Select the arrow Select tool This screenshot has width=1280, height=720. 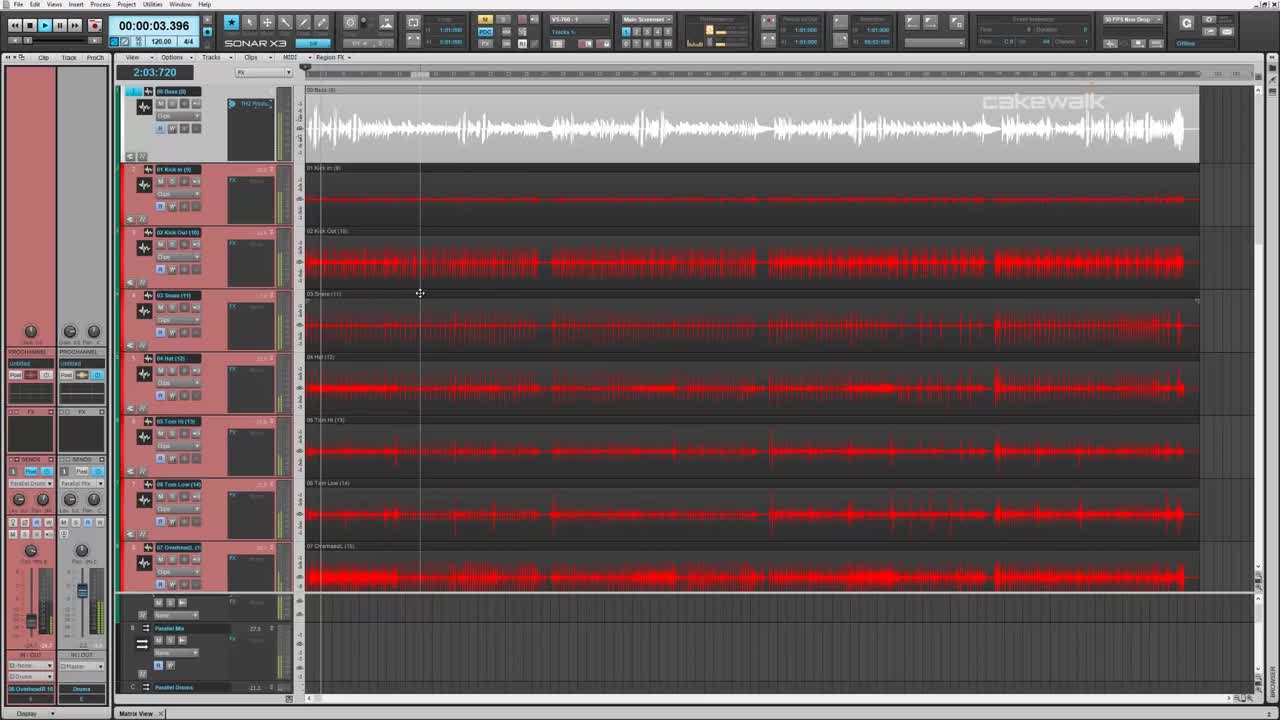[249, 22]
